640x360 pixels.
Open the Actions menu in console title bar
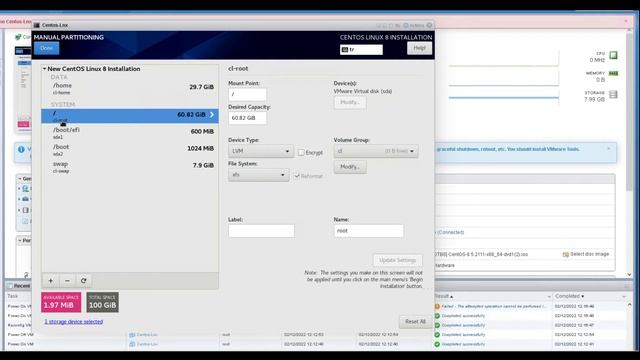[x=414, y=25]
